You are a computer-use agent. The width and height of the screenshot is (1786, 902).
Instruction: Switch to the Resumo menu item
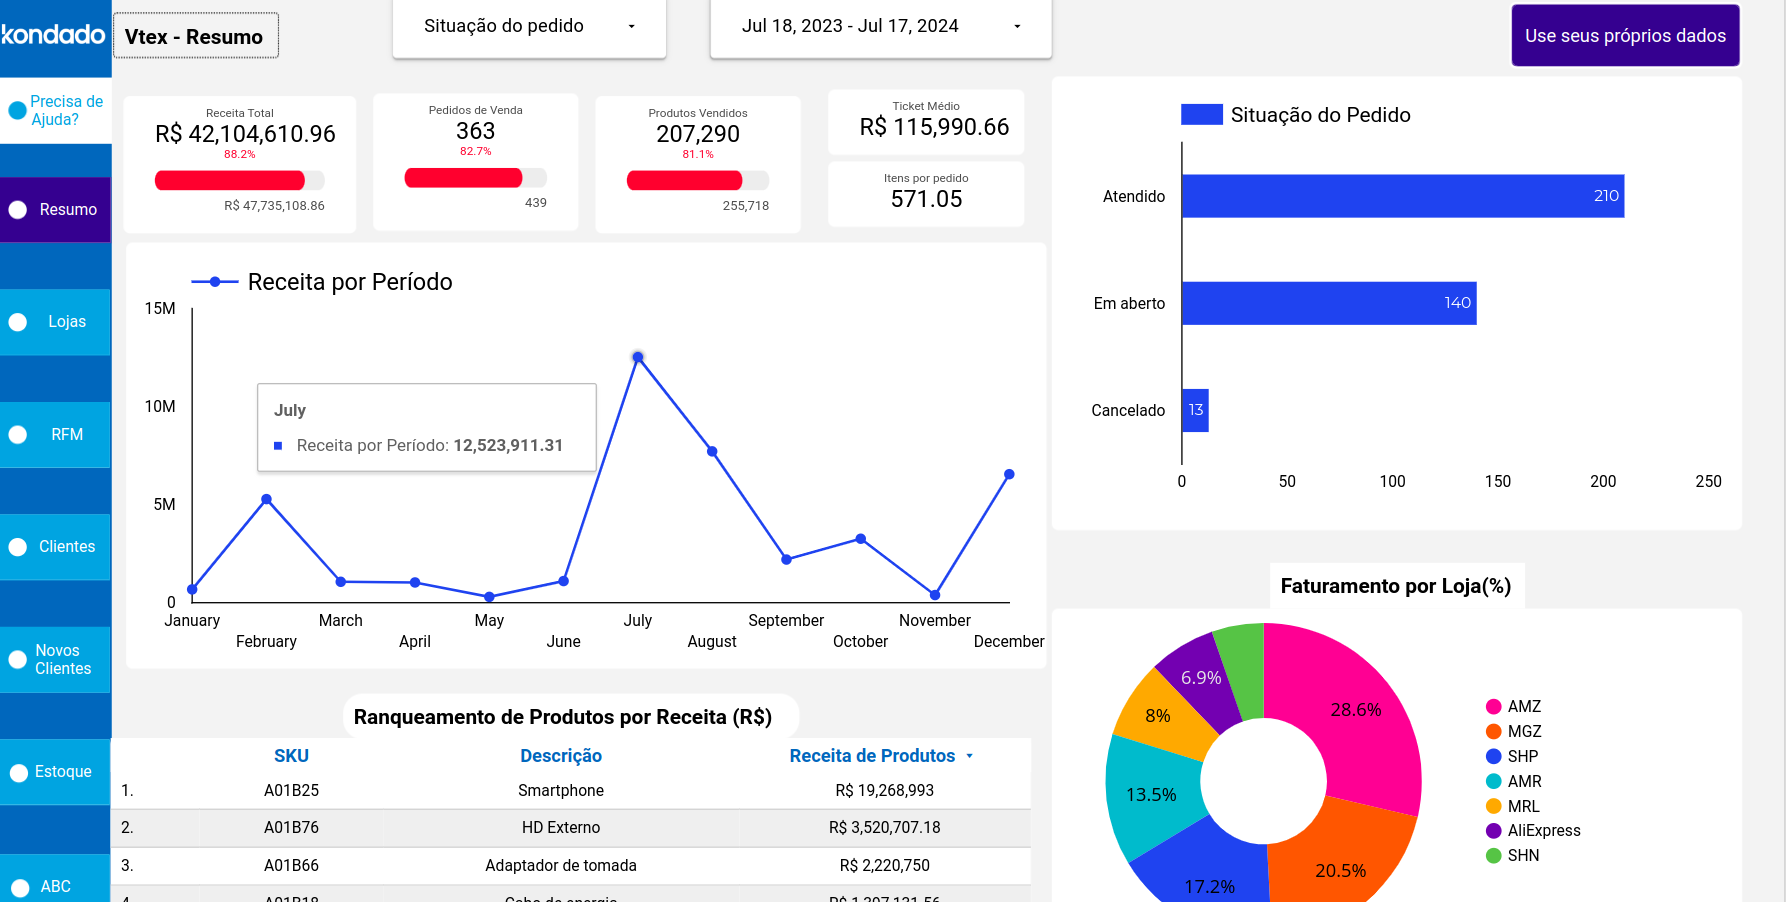70,209
